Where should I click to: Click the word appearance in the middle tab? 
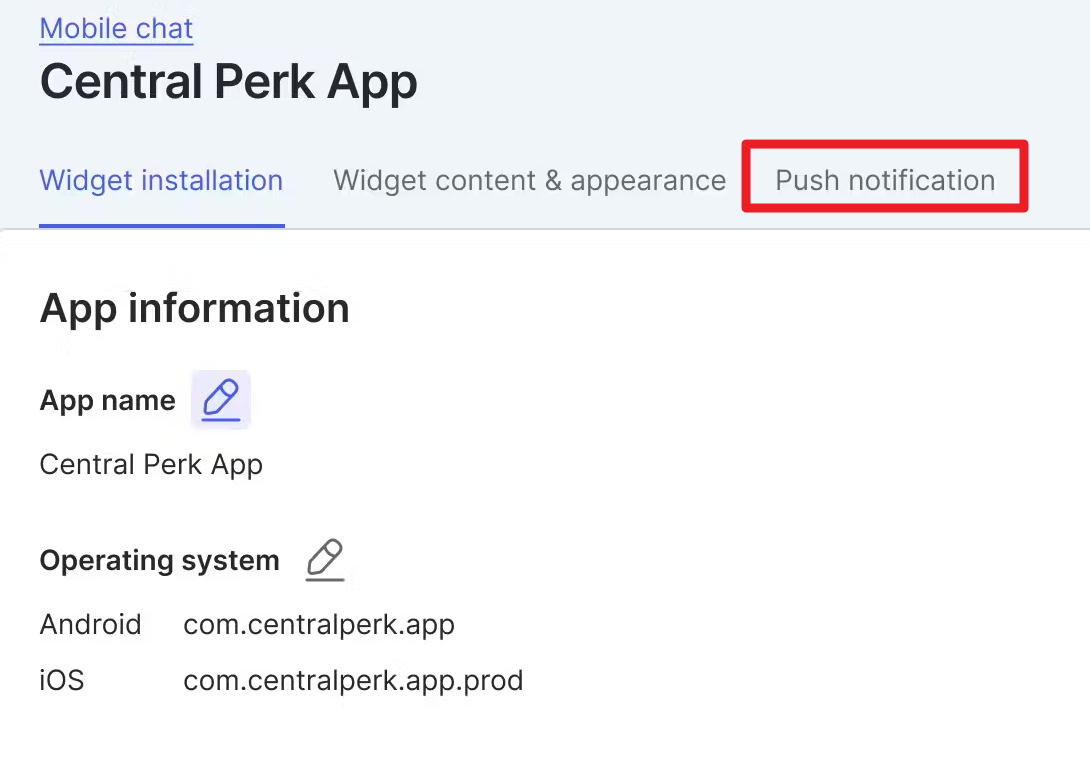point(648,181)
